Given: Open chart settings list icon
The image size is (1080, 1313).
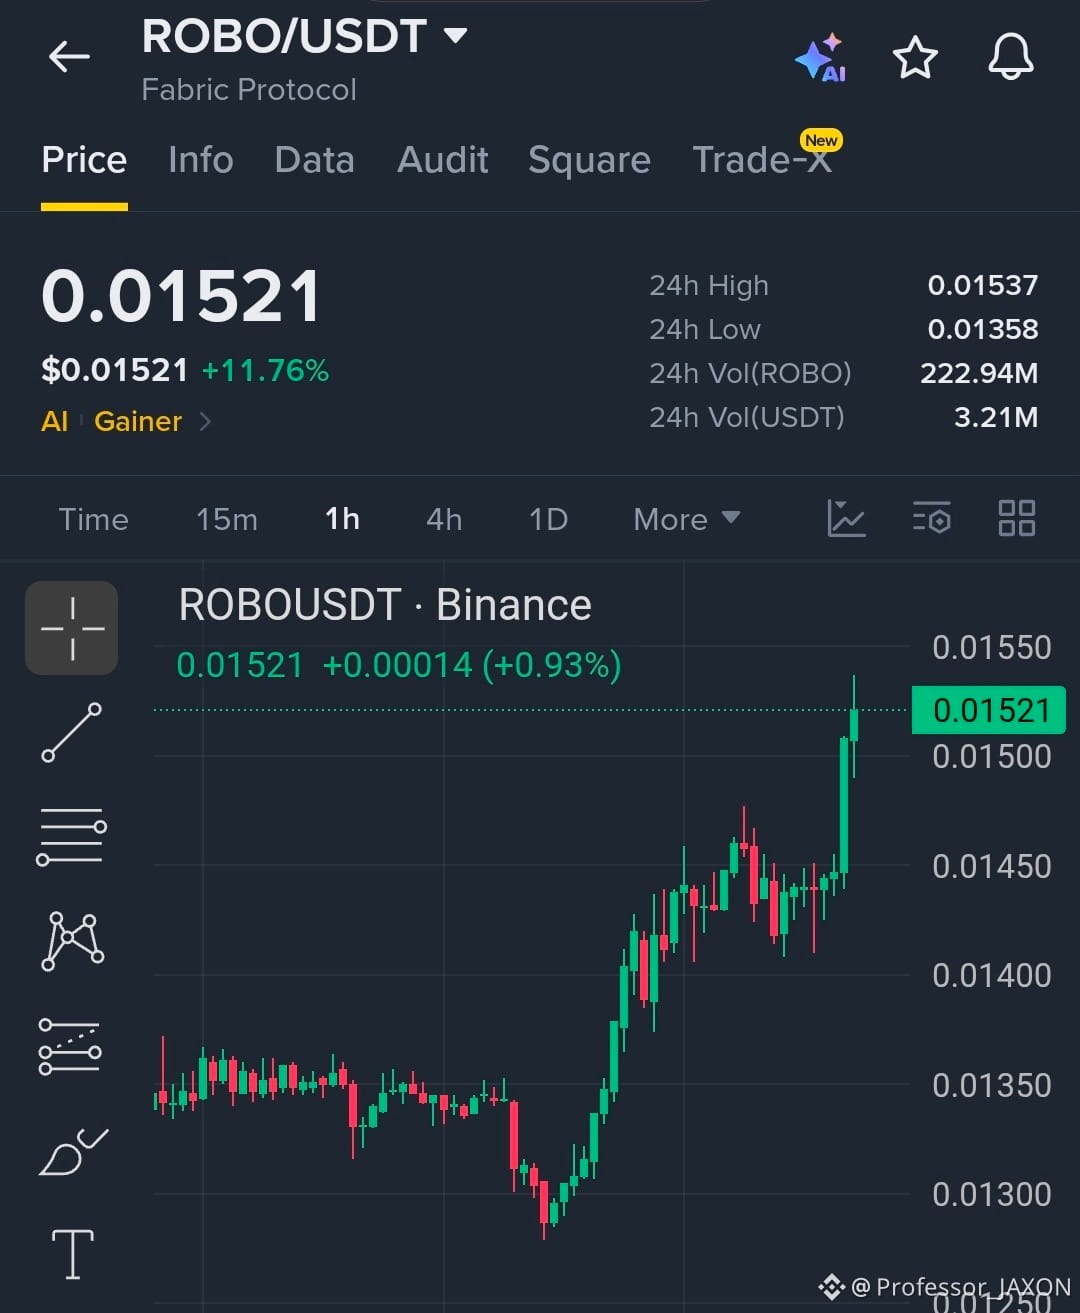Looking at the screenshot, I should (x=932, y=519).
